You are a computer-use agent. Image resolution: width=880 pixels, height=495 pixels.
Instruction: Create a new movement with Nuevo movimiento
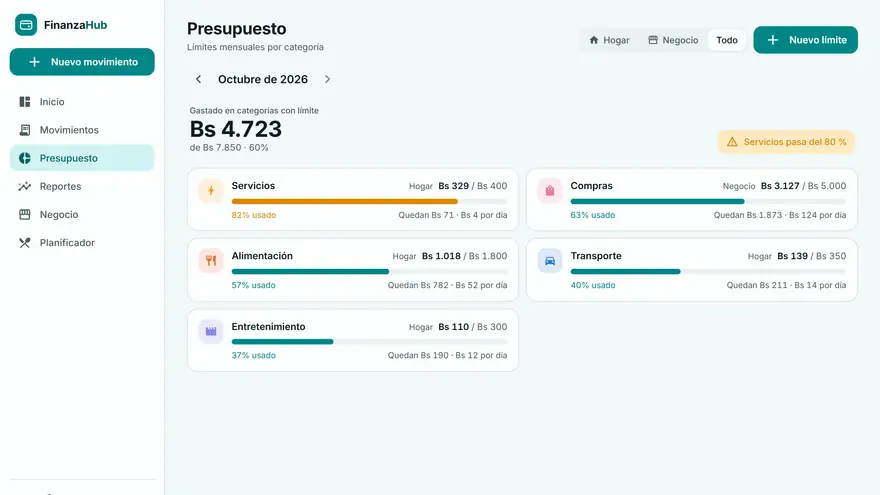point(82,62)
